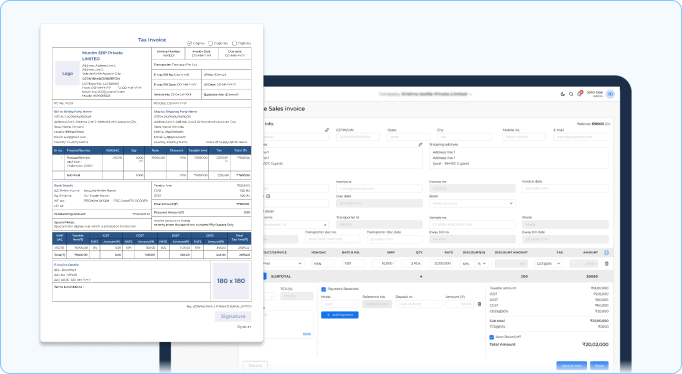Open the company selector dropdown in the header
The height and width of the screenshot is (374, 682).
(x=425, y=94)
